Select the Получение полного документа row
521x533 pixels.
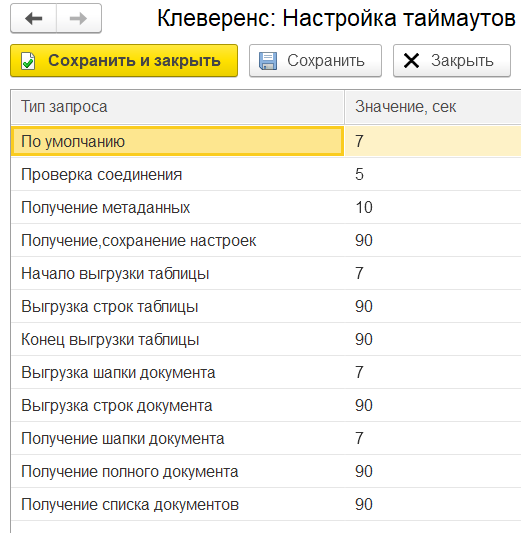tap(266, 471)
